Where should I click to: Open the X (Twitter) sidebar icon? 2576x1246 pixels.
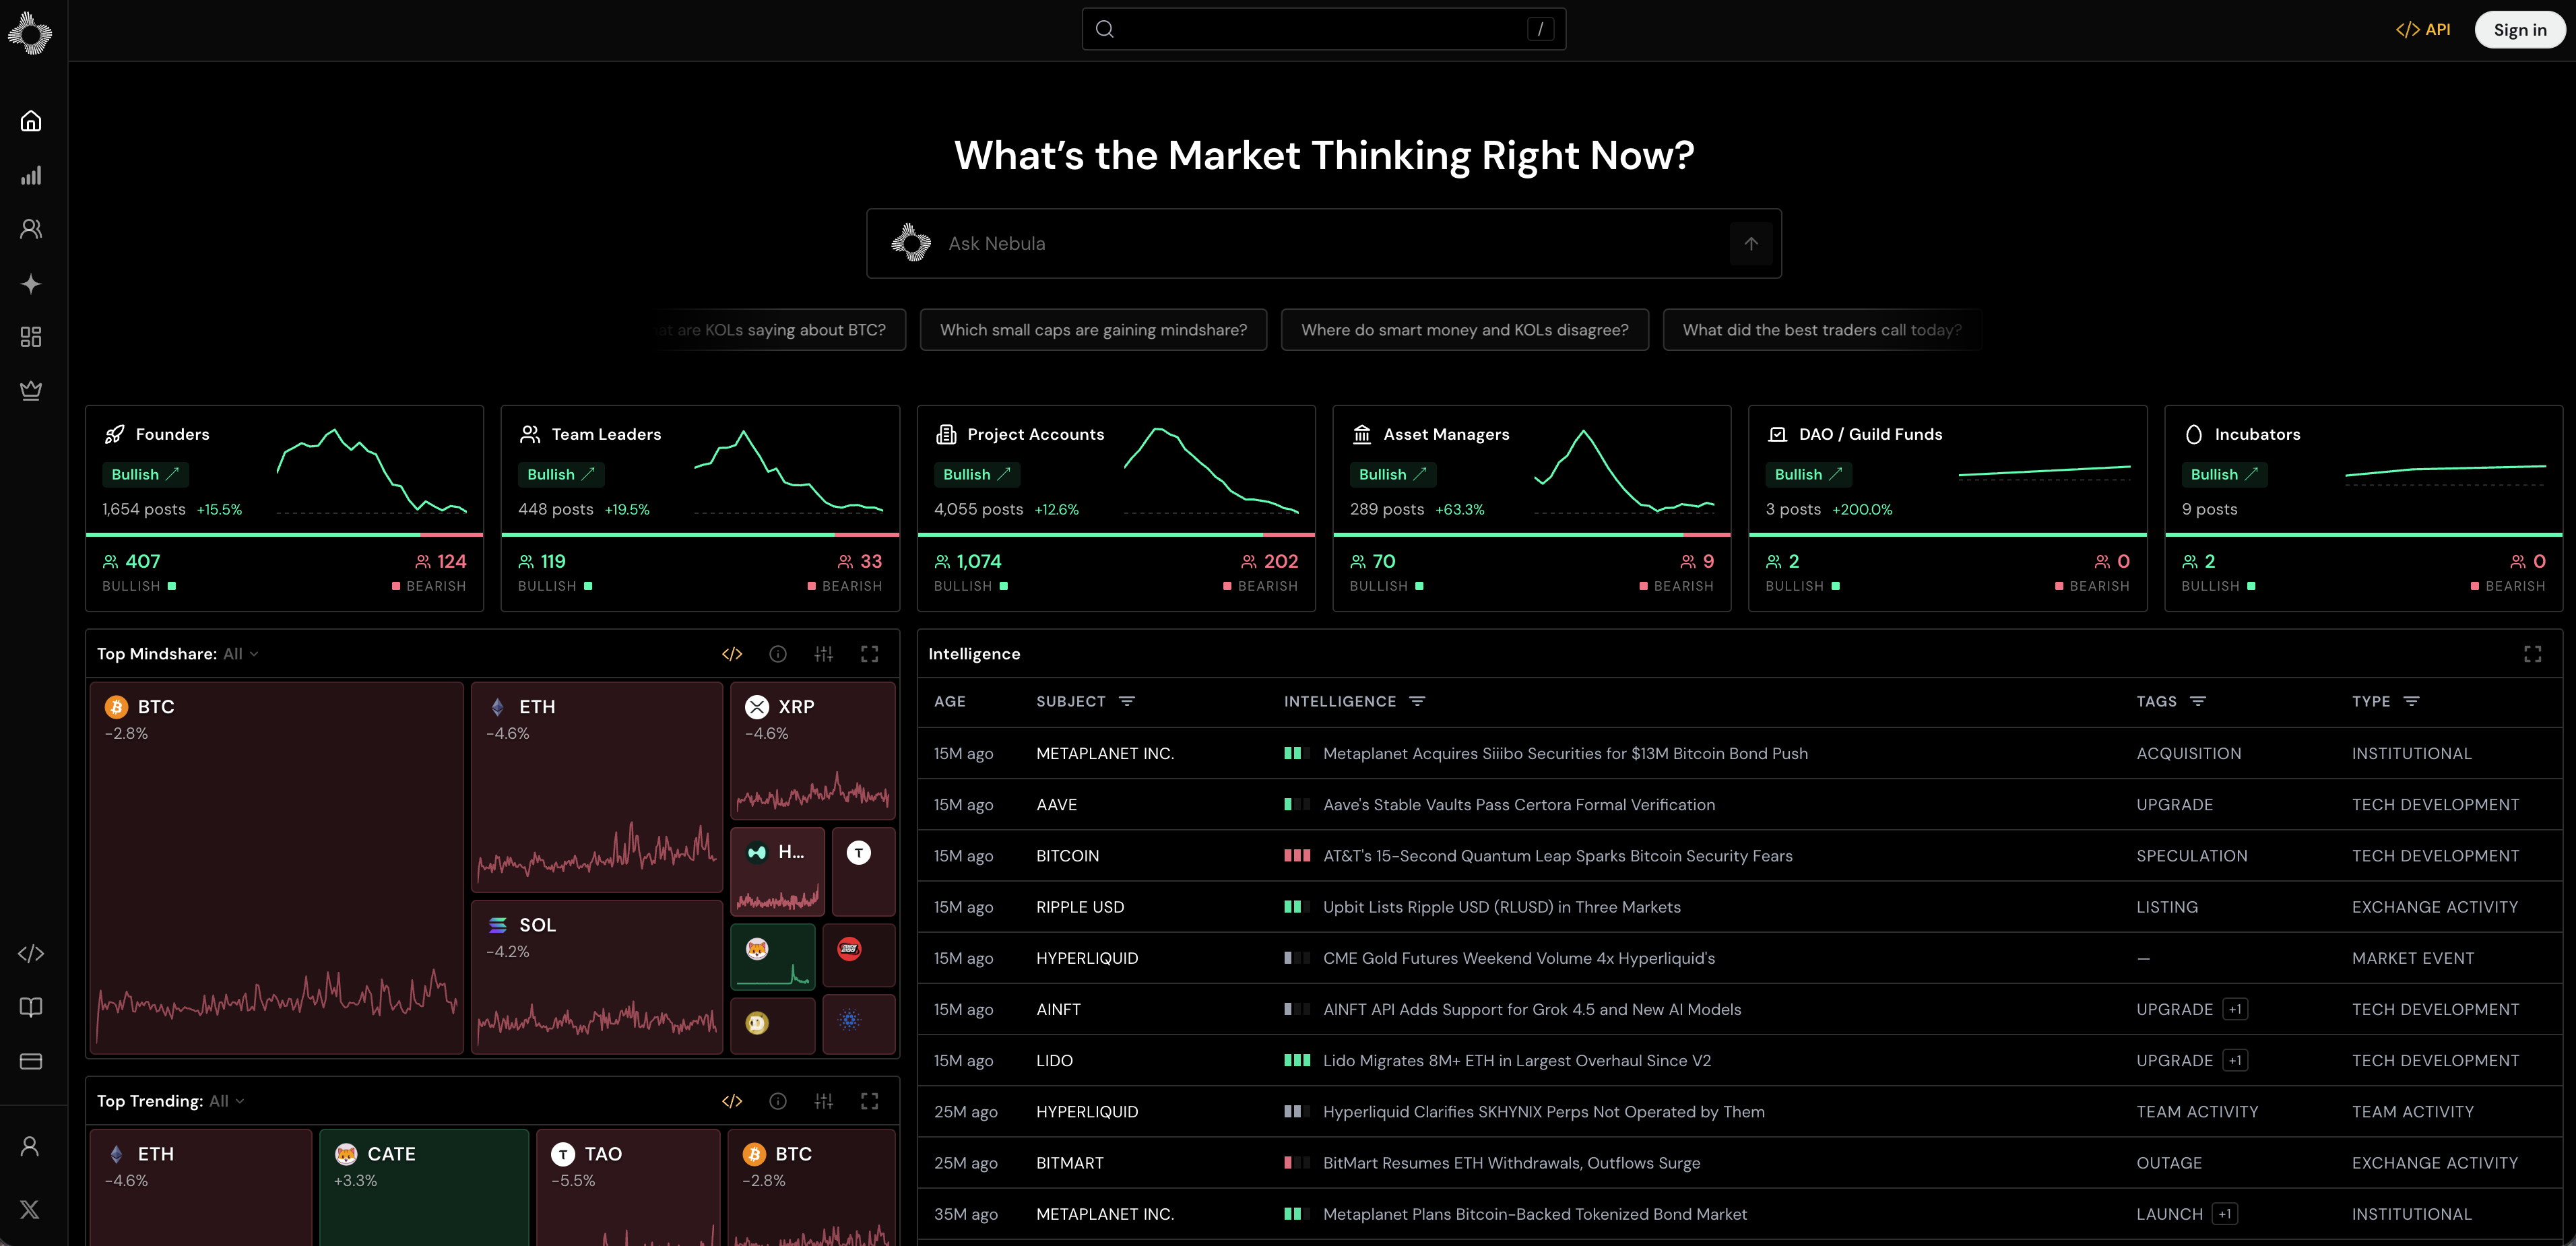tap(30, 1209)
